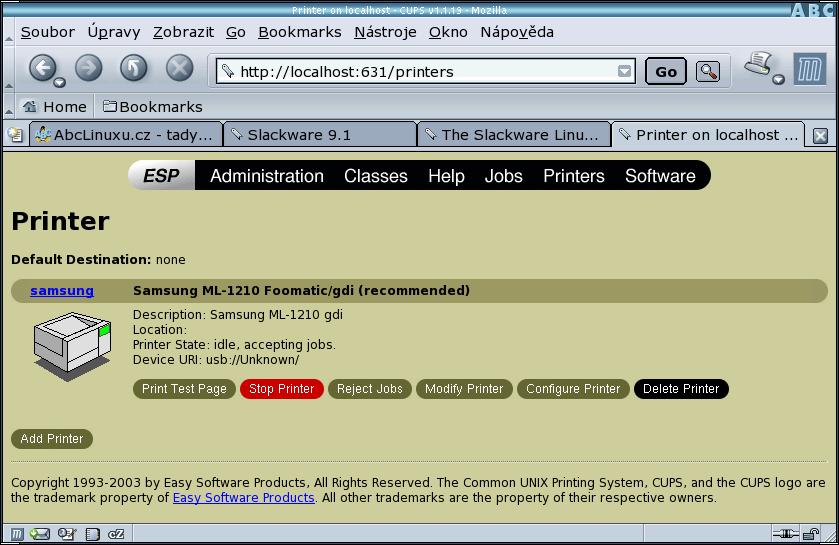Open the Print button dropdown arrow
The width and height of the screenshot is (839, 545).
point(779,80)
